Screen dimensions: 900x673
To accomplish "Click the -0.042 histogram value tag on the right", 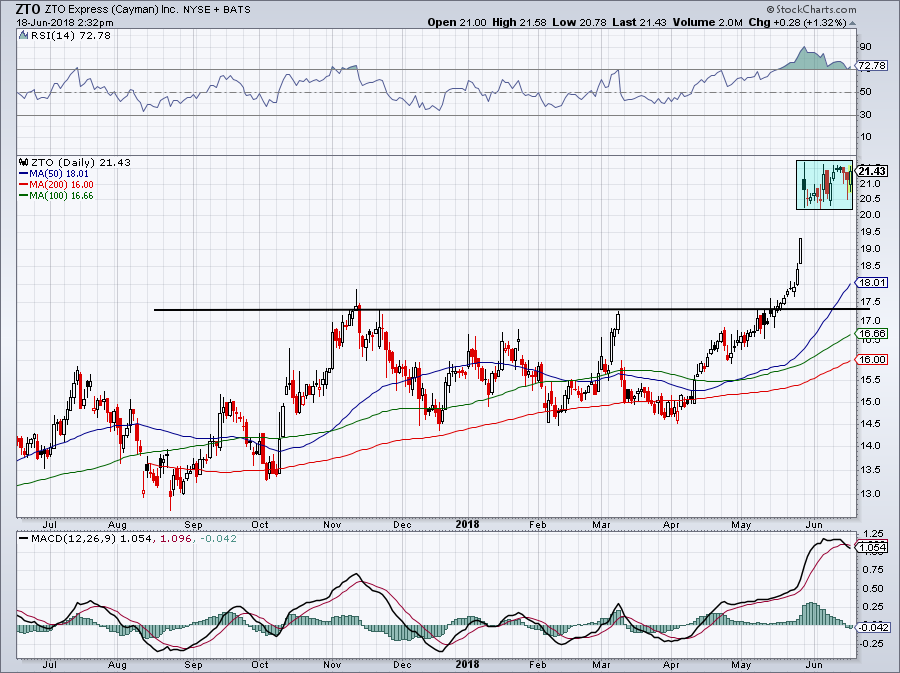I will 872,627.
